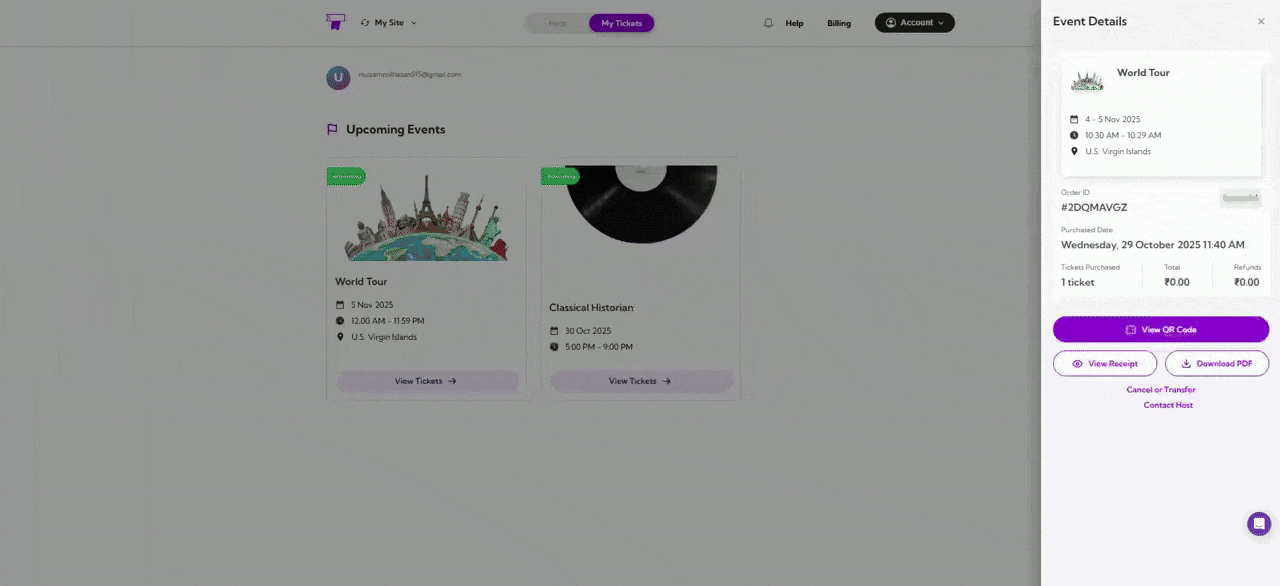
Task: Click View Tickets on Classical Historian card
Action: pos(641,381)
